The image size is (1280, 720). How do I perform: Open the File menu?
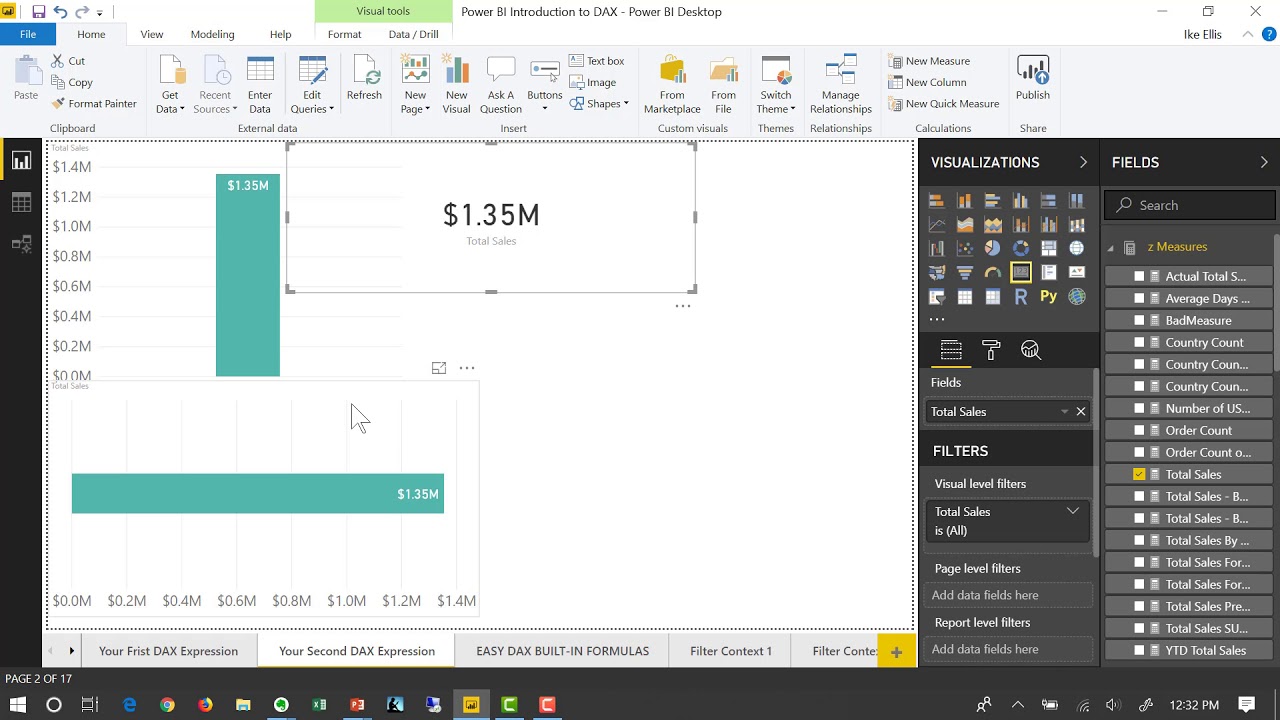28,34
